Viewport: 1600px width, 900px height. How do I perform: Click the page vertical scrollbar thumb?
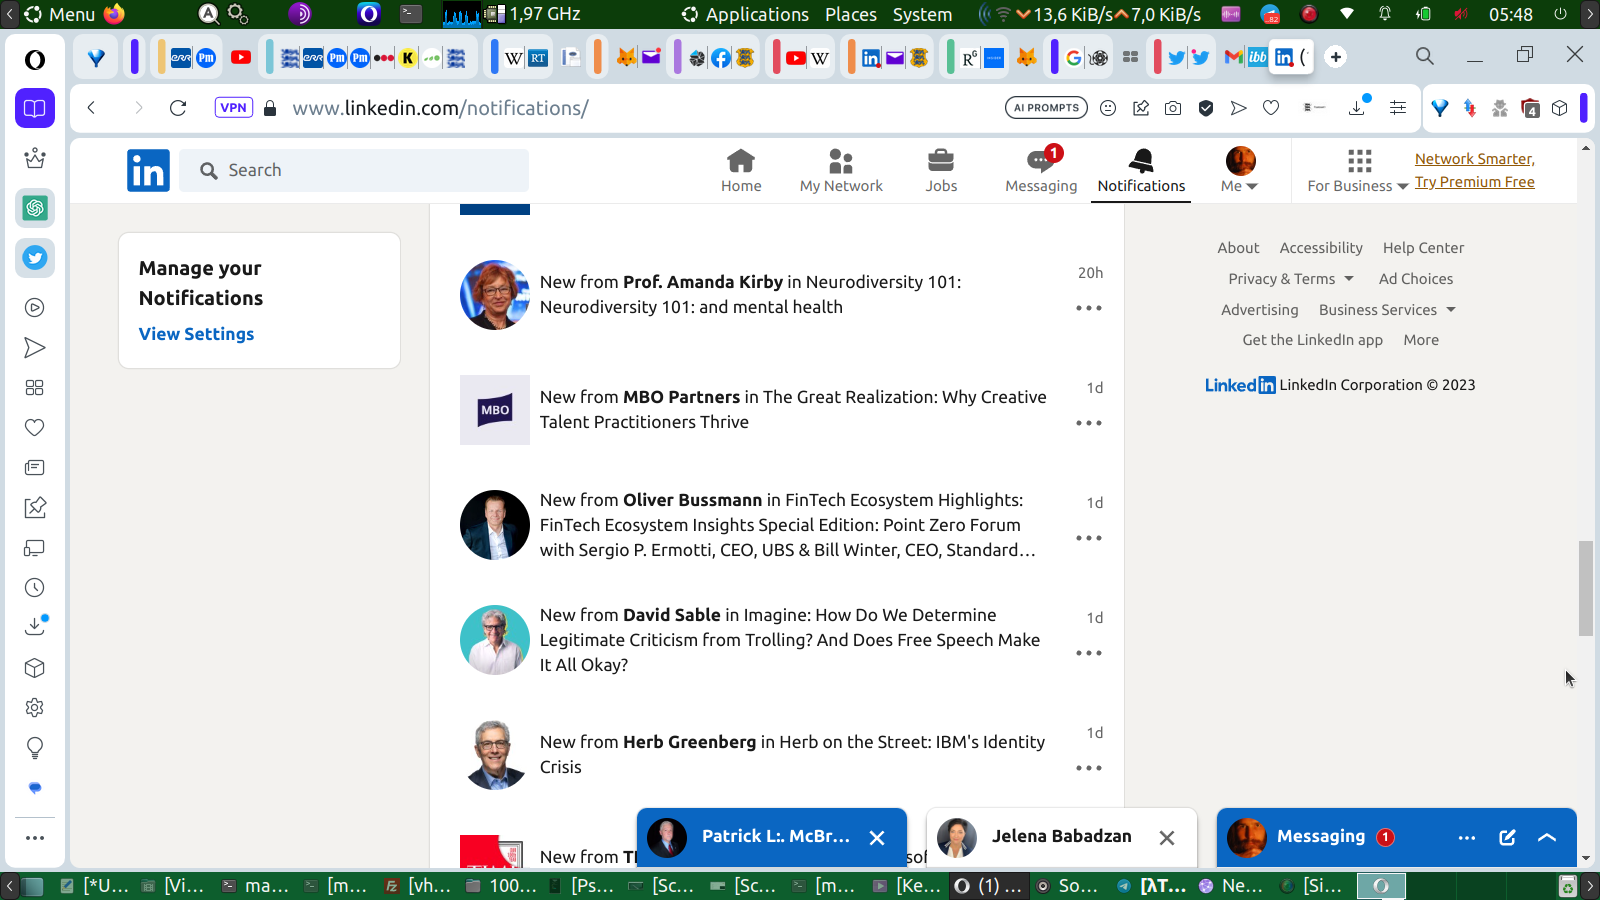[x=1585, y=588]
